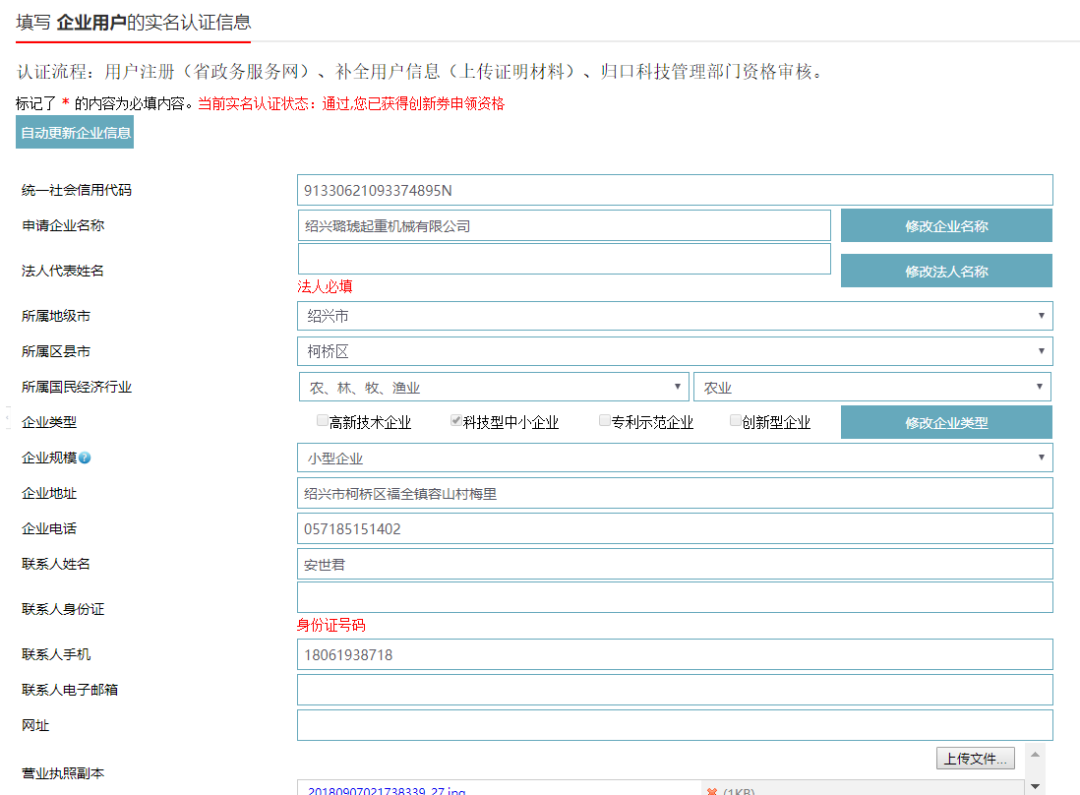Click the 企业类型 label
Screen dimensions: 1080x795
pyautogui.click(x=49, y=422)
